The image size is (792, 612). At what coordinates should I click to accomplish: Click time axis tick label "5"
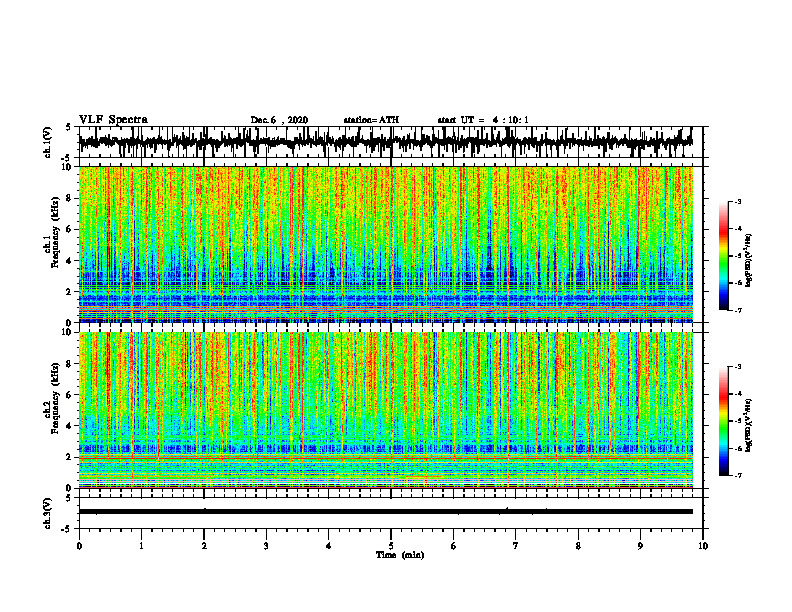(391, 546)
